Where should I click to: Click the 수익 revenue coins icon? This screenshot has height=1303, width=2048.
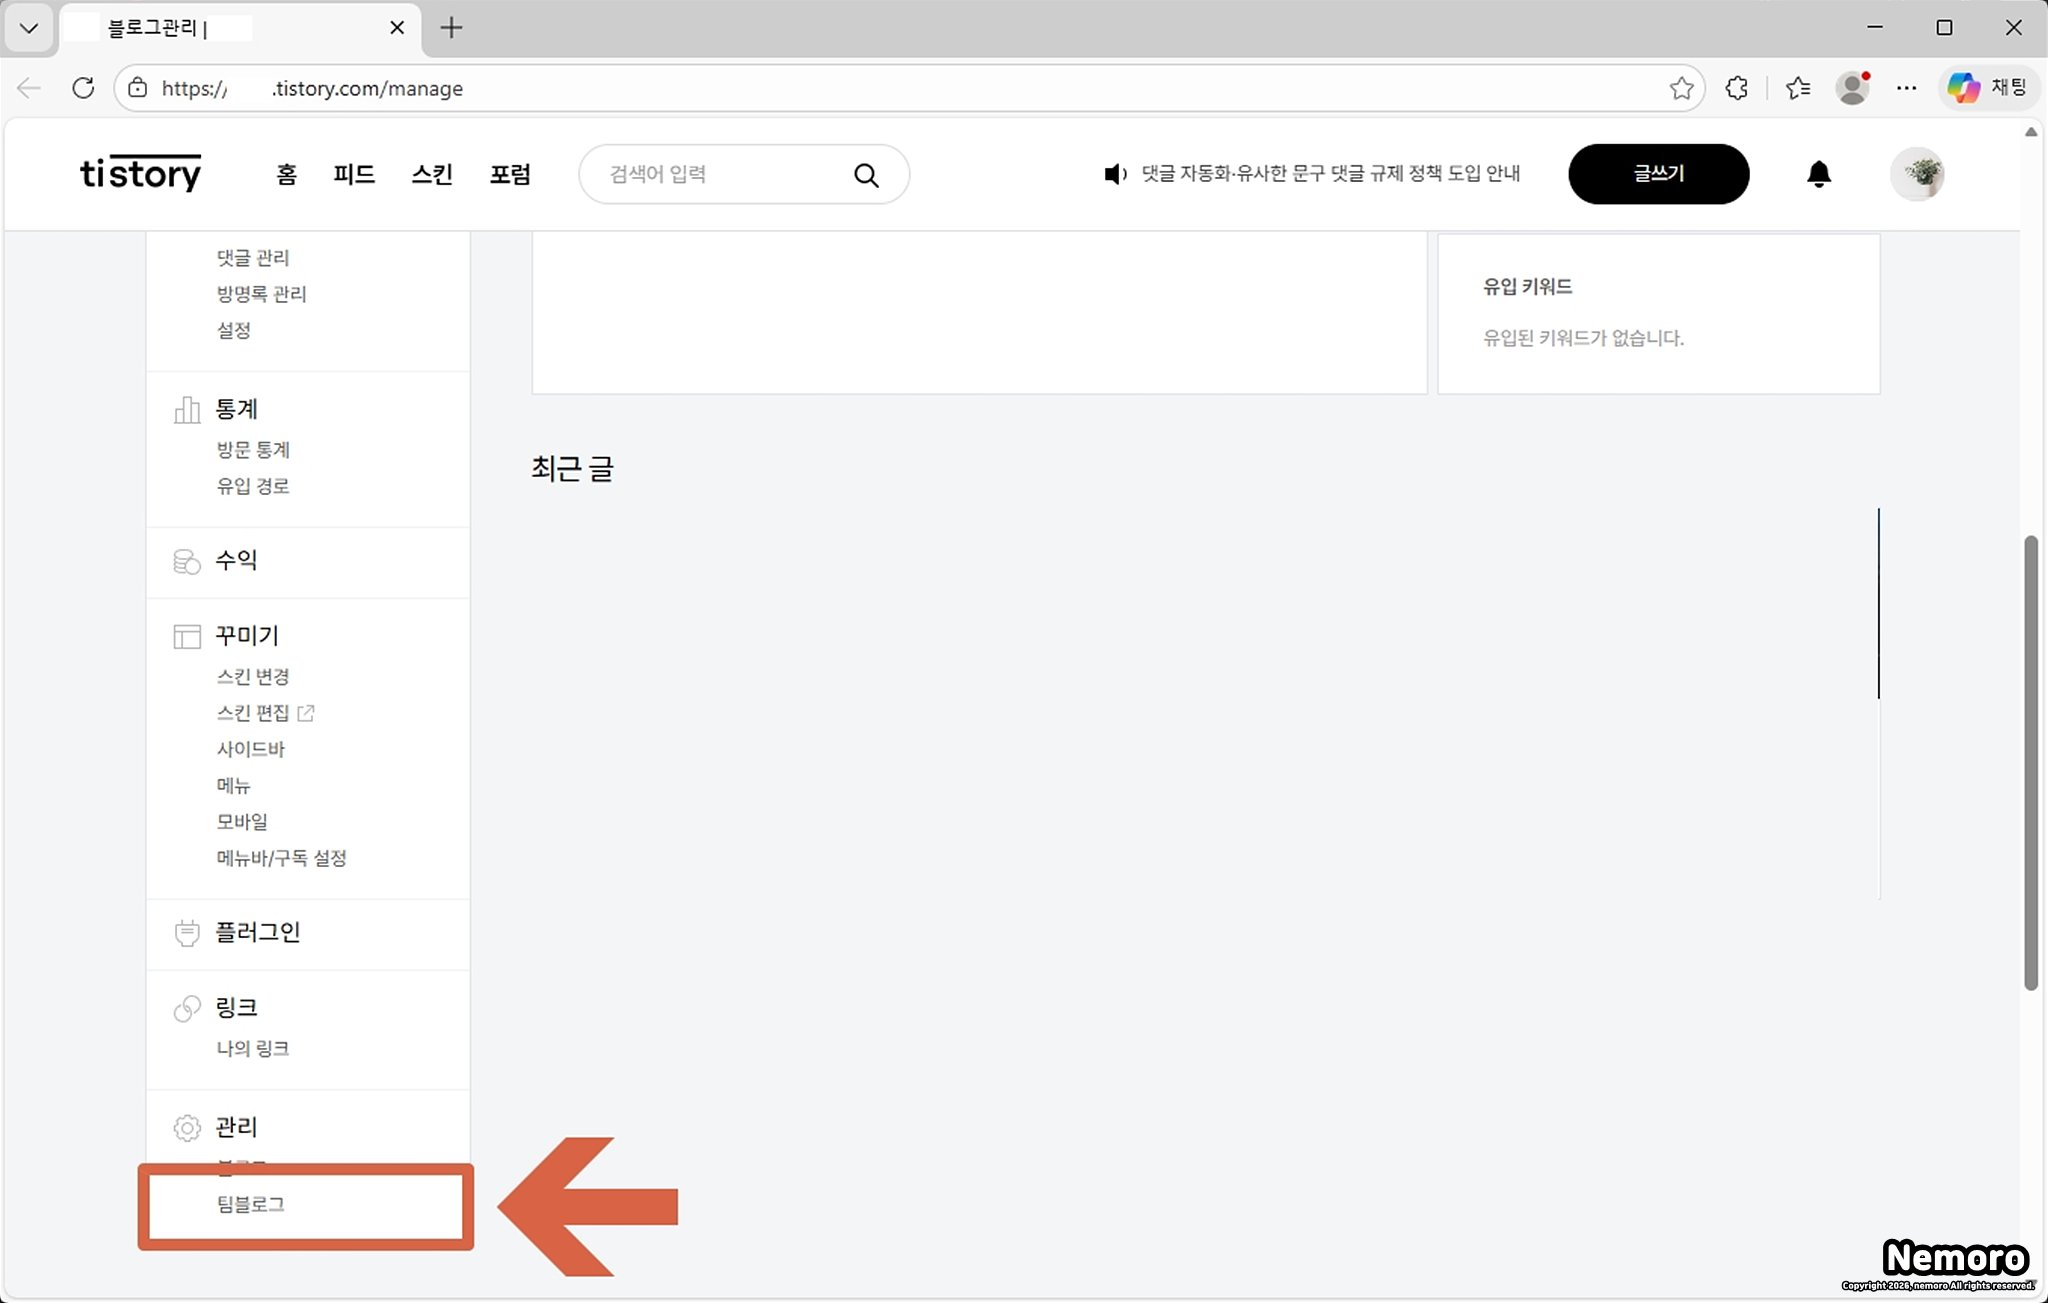(x=187, y=561)
